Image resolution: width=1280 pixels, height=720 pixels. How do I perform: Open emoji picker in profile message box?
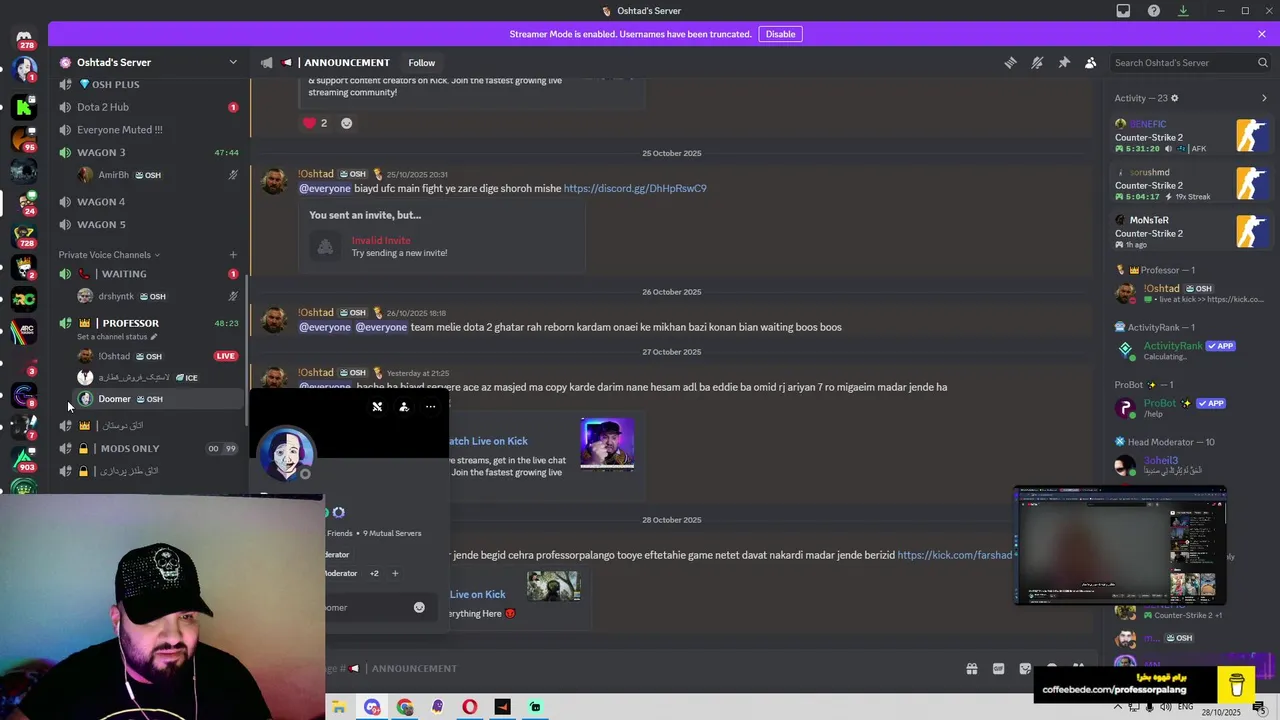pos(419,607)
